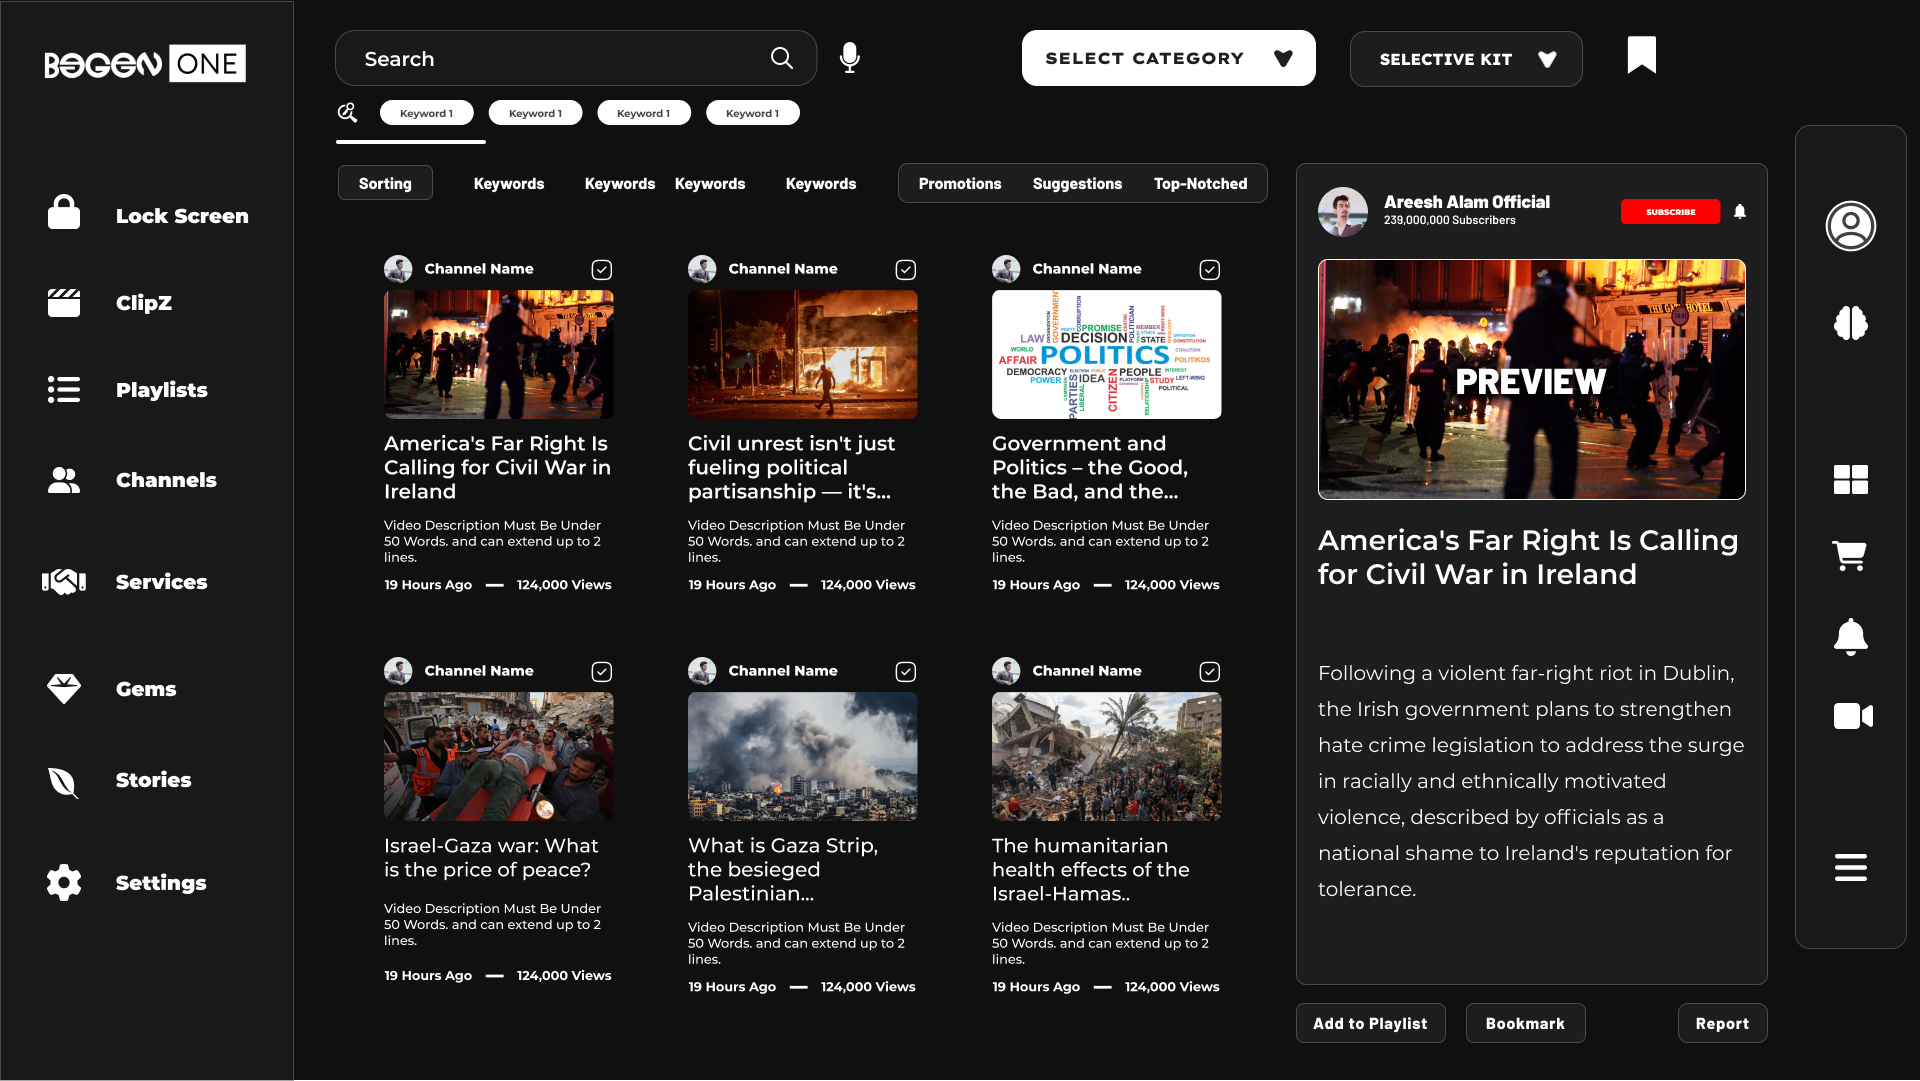This screenshot has height=1081, width=1920.
Task: Select the Top-Notched tab
Action: [x=1200, y=184]
